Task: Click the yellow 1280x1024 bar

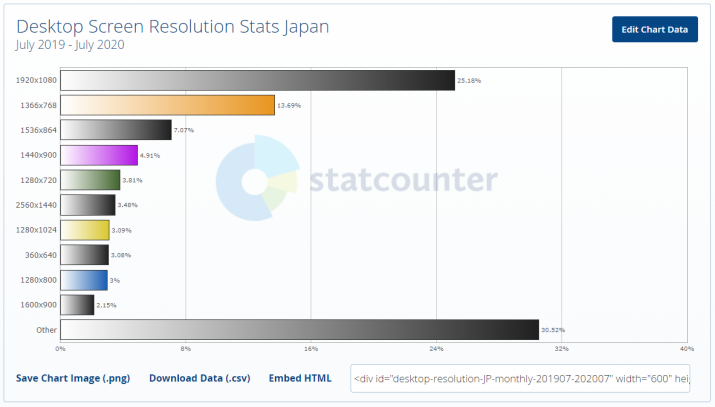Action: click(x=84, y=230)
